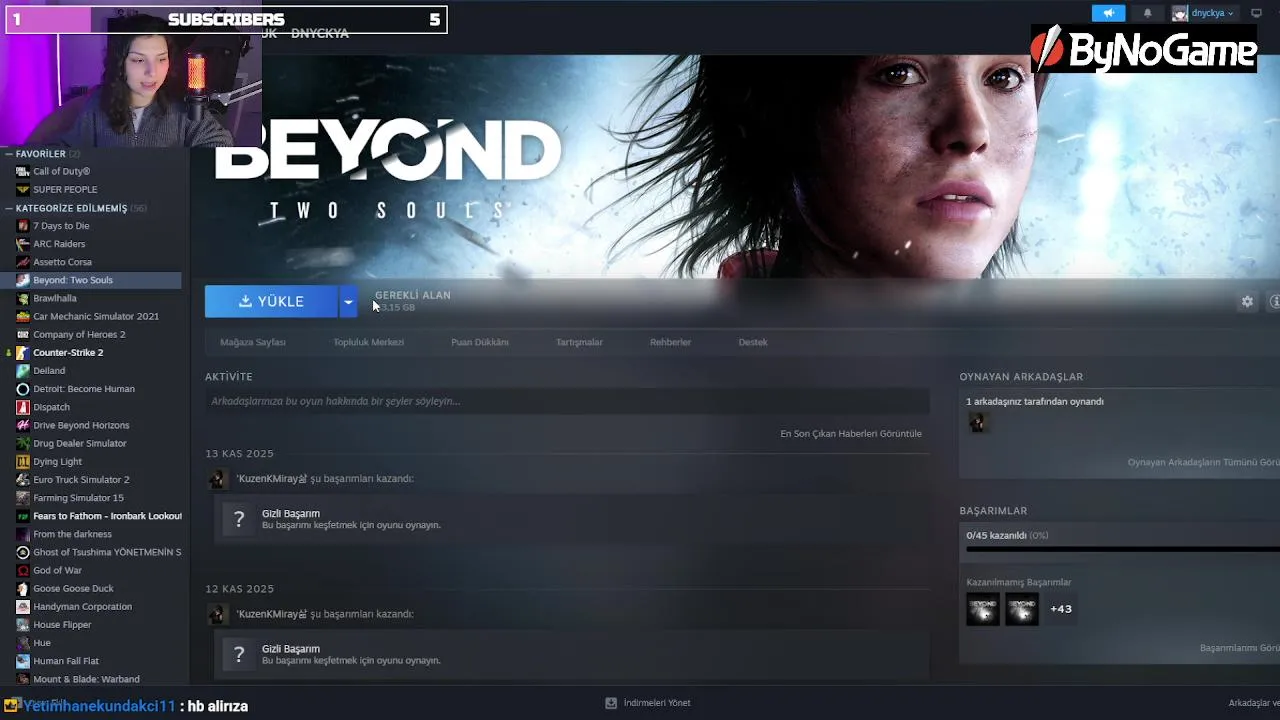Click the achievements progress bar
Viewport: 1280px width, 720px height.
pyautogui.click(x=1123, y=548)
